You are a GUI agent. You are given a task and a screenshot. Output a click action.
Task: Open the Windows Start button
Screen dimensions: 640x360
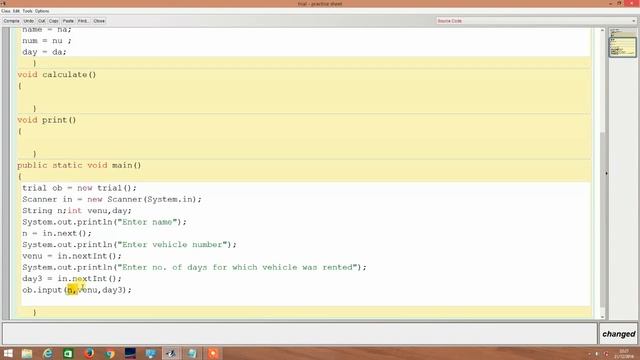click(8, 353)
